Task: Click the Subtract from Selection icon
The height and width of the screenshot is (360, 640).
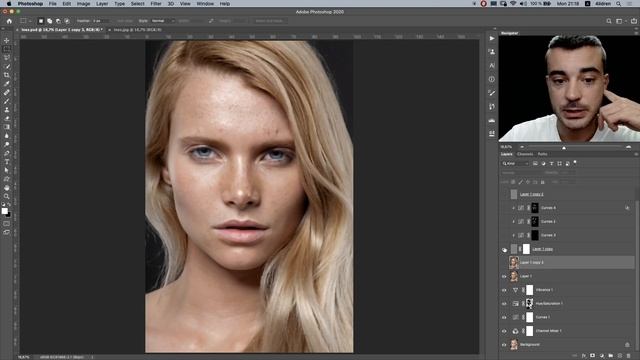Action: [58, 21]
